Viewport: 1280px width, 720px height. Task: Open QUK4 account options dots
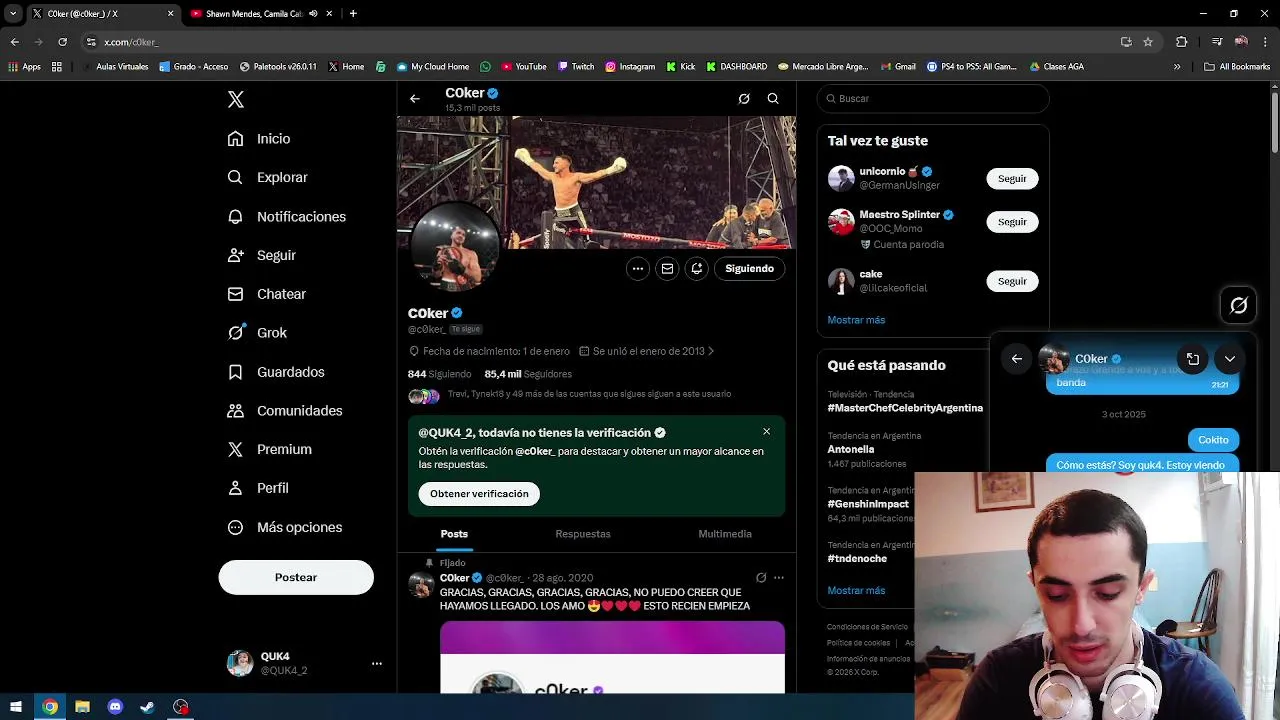click(x=377, y=663)
